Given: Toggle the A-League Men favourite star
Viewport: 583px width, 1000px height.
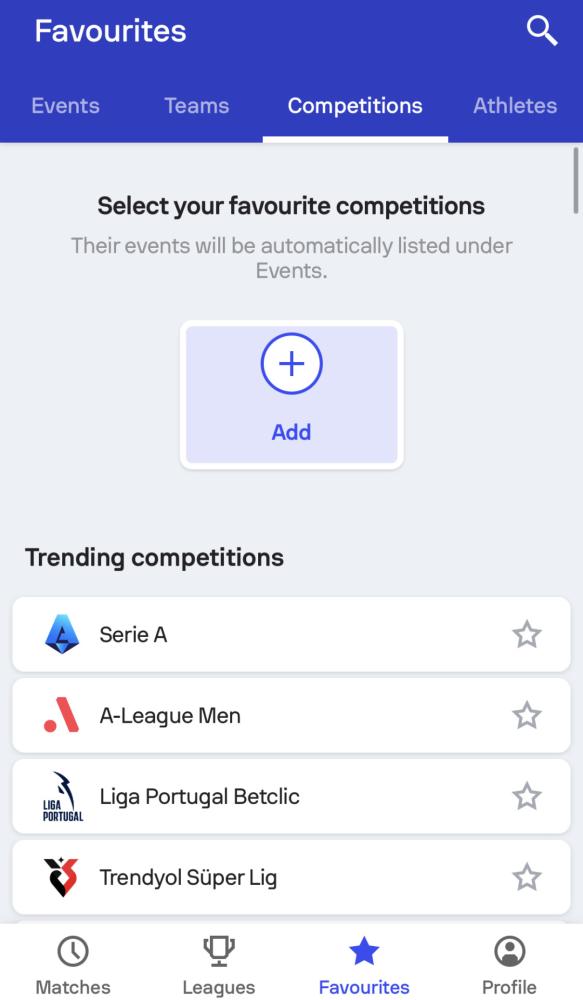Looking at the screenshot, I should (x=527, y=716).
